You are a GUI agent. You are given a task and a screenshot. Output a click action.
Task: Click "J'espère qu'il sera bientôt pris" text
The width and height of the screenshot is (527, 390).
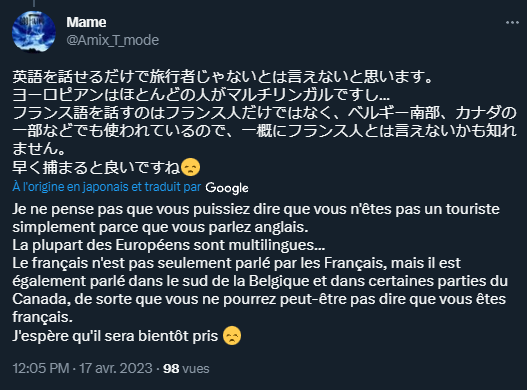point(115,336)
